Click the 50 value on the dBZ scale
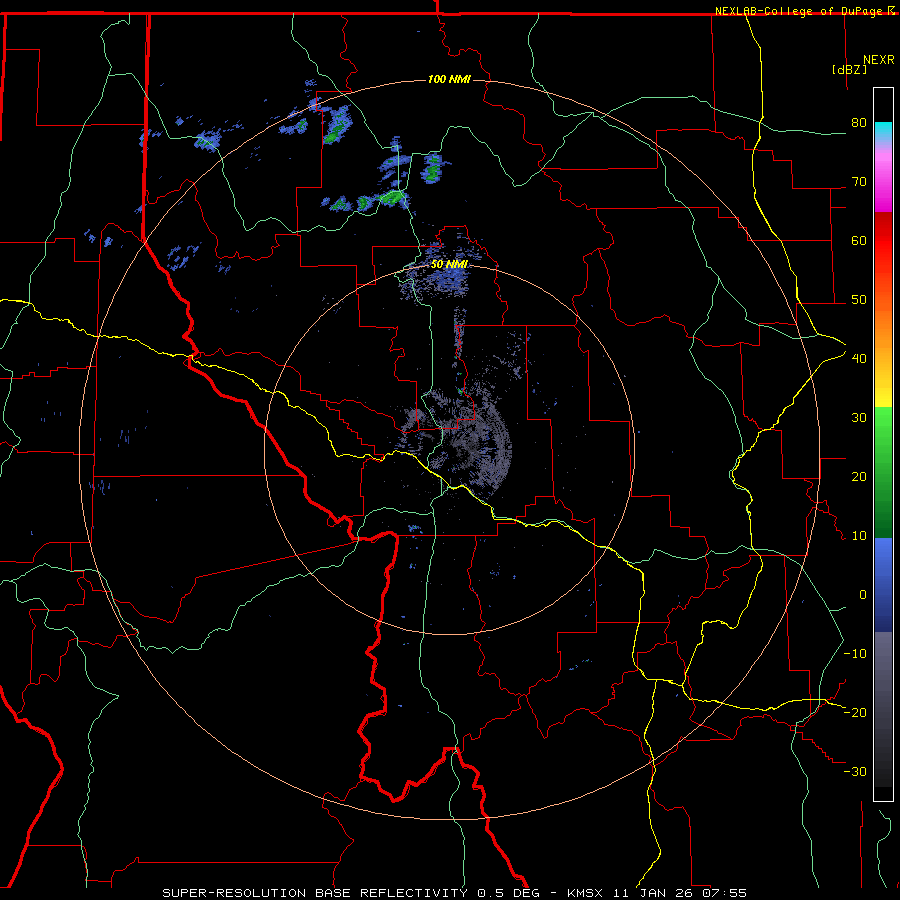 pyautogui.click(x=859, y=300)
